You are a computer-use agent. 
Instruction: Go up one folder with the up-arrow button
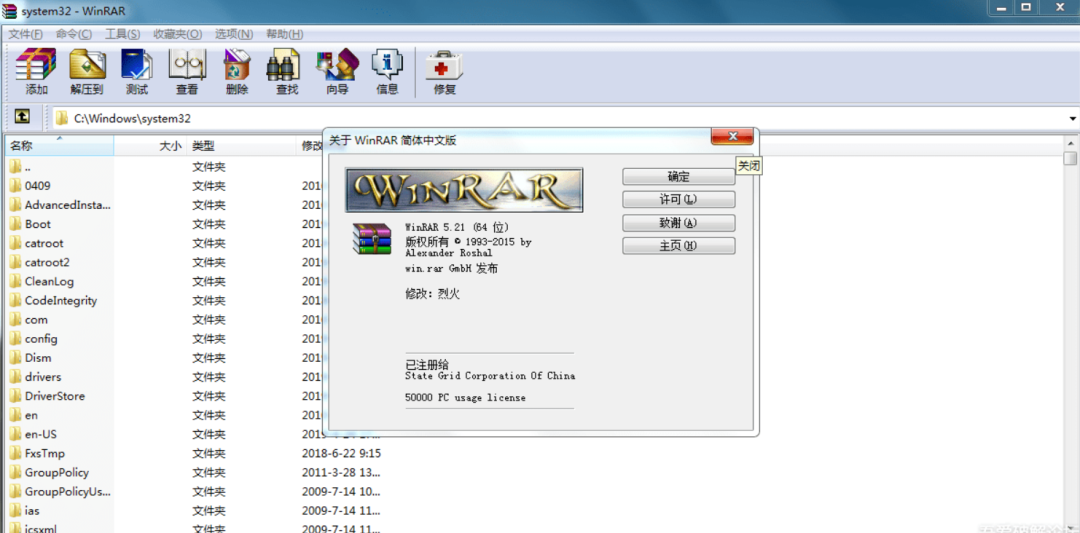coord(23,117)
